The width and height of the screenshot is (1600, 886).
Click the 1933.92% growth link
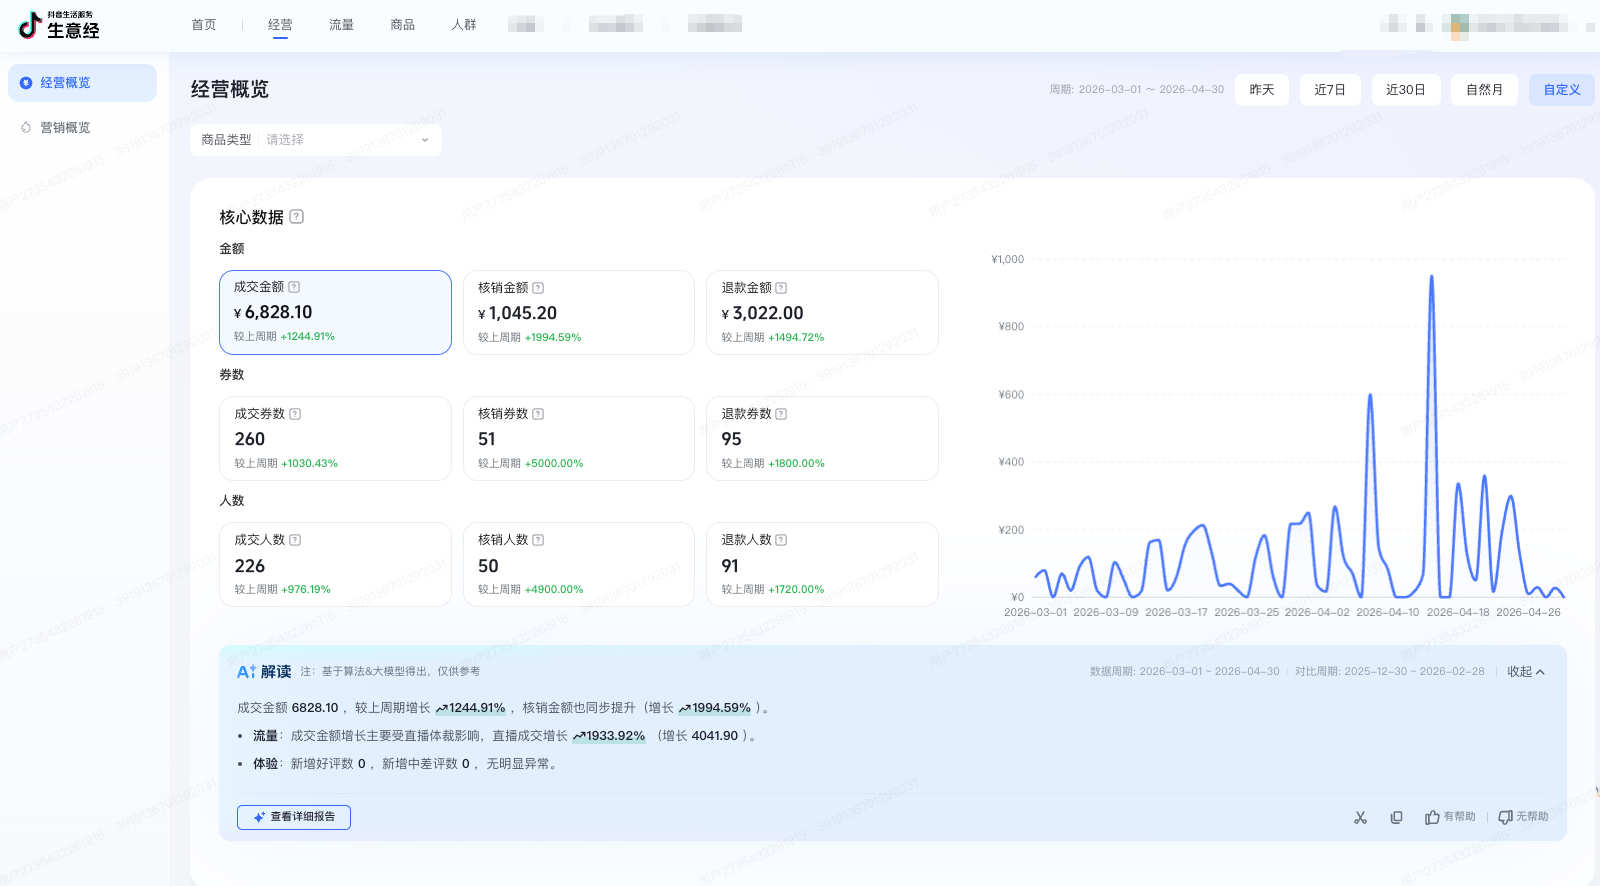609,736
